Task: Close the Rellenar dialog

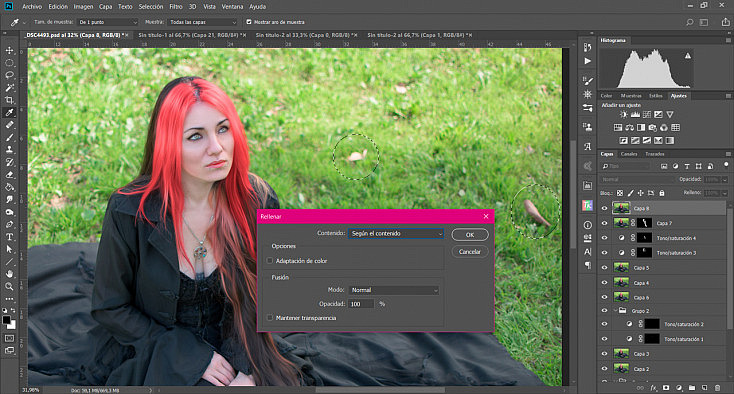Action: click(x=486, y=216)
